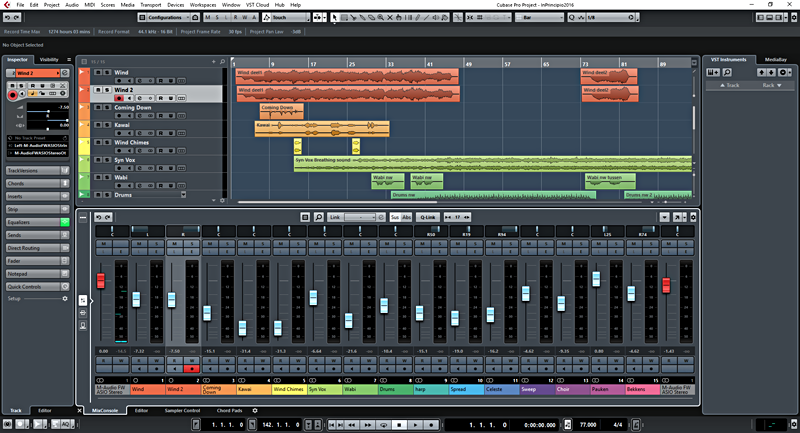Select the Object Selection arrow tool
This screenshot has width=800, height=433.
pos(335,17)
